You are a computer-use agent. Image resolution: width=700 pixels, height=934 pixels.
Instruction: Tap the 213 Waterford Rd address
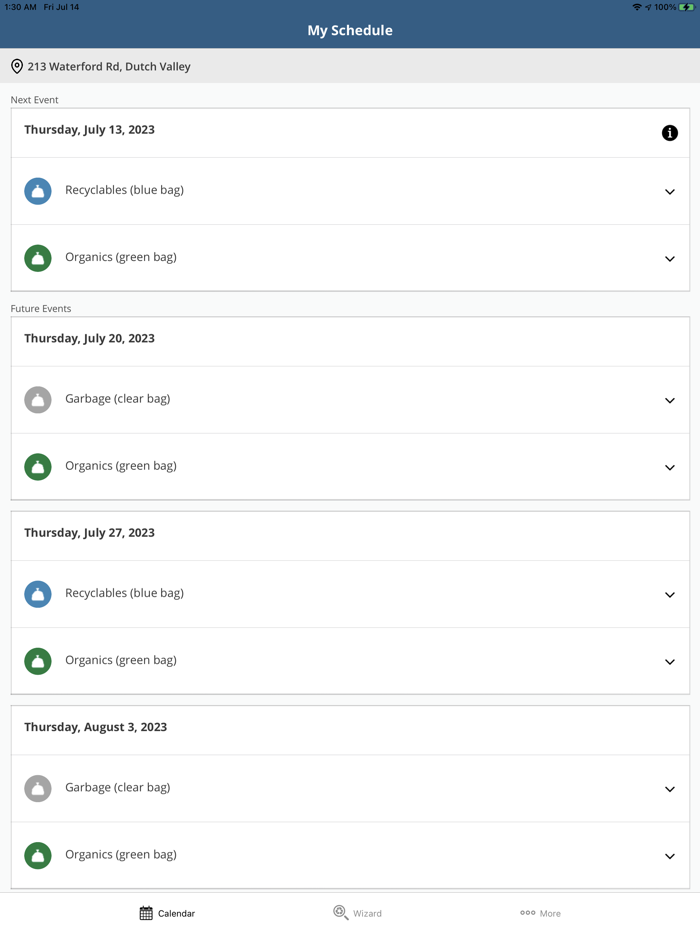(109, 67)
